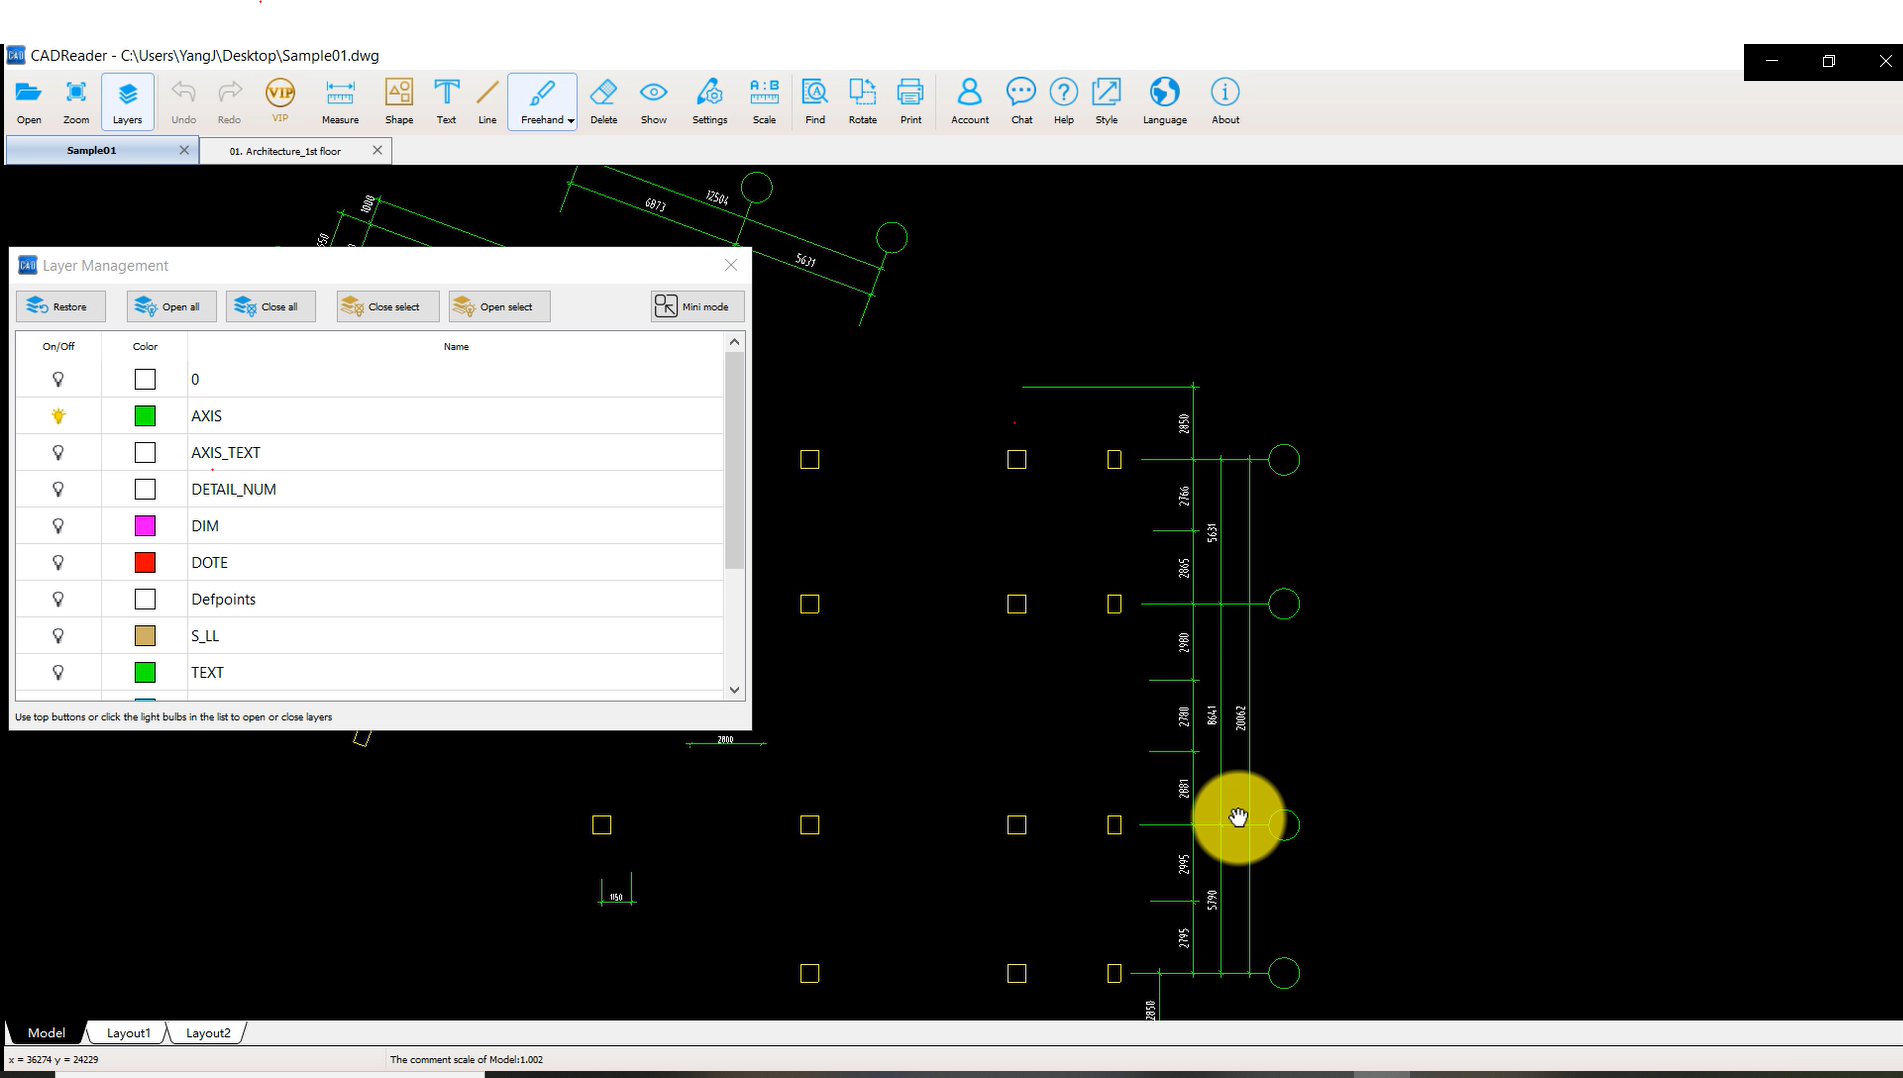Screen dimensions: 1903x1078
Task: Toggle the TEXT layer light bulb
Action: pos(58,673)
